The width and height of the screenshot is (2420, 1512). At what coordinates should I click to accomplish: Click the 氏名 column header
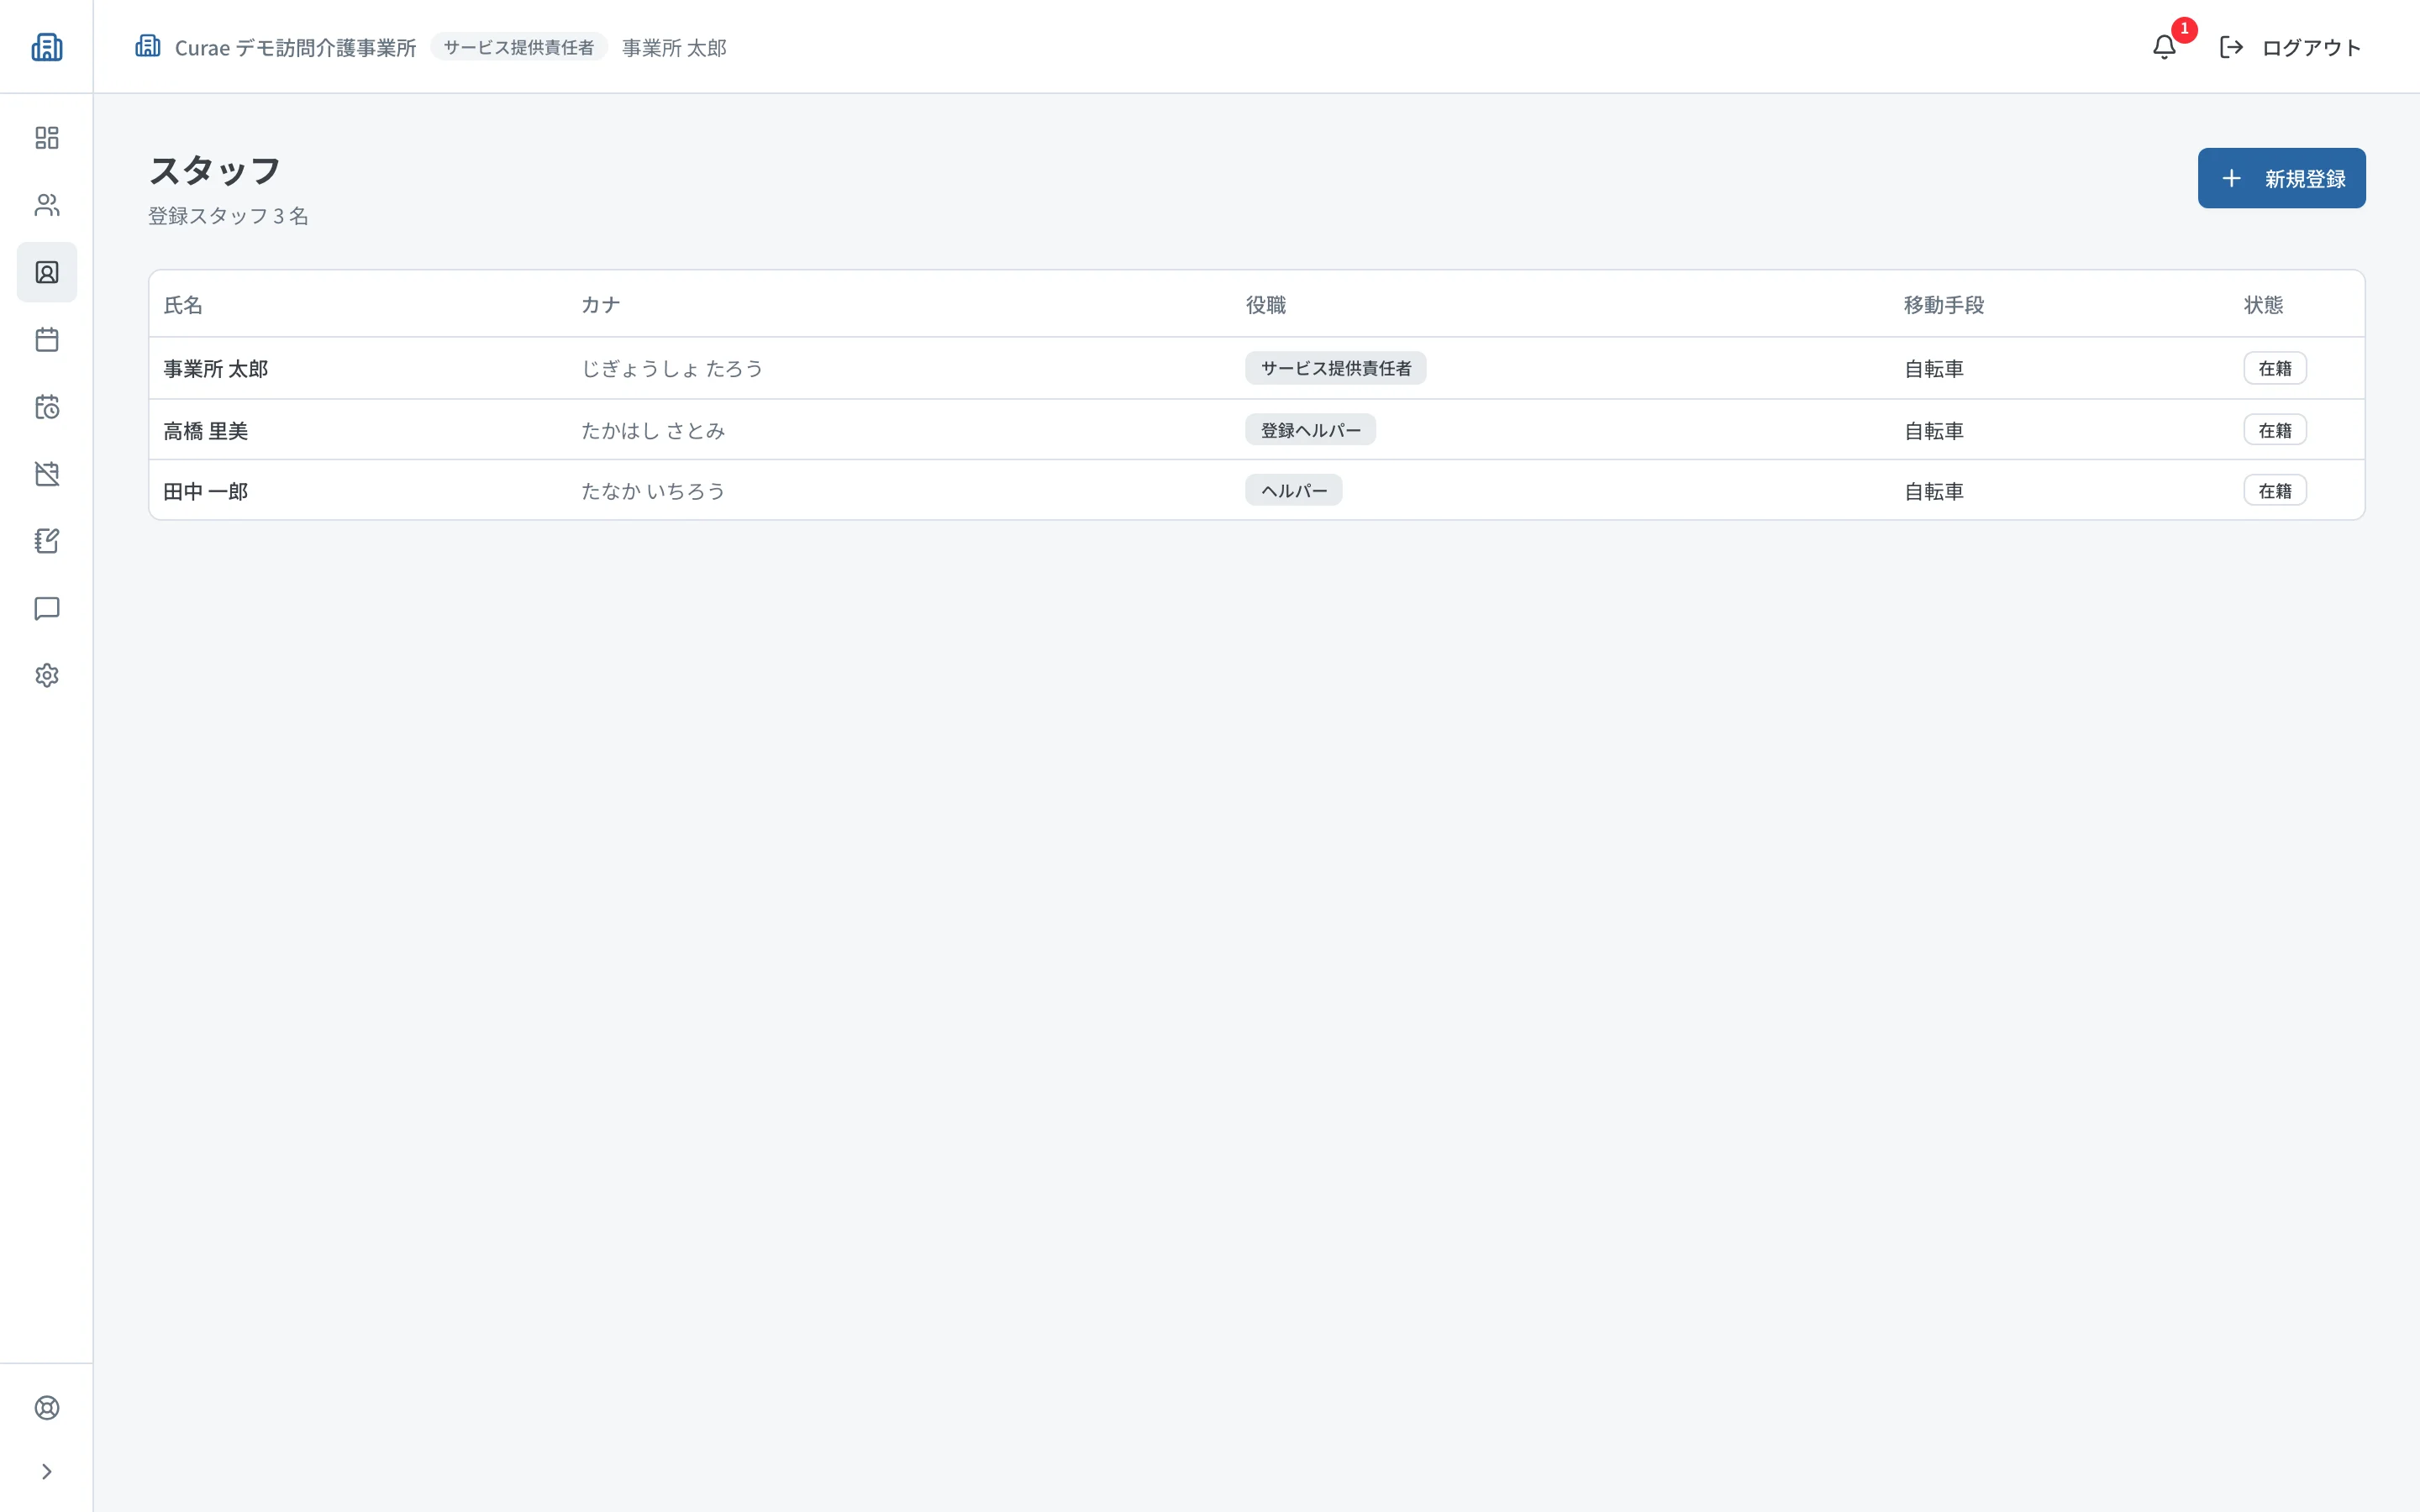tap(183, 305)
